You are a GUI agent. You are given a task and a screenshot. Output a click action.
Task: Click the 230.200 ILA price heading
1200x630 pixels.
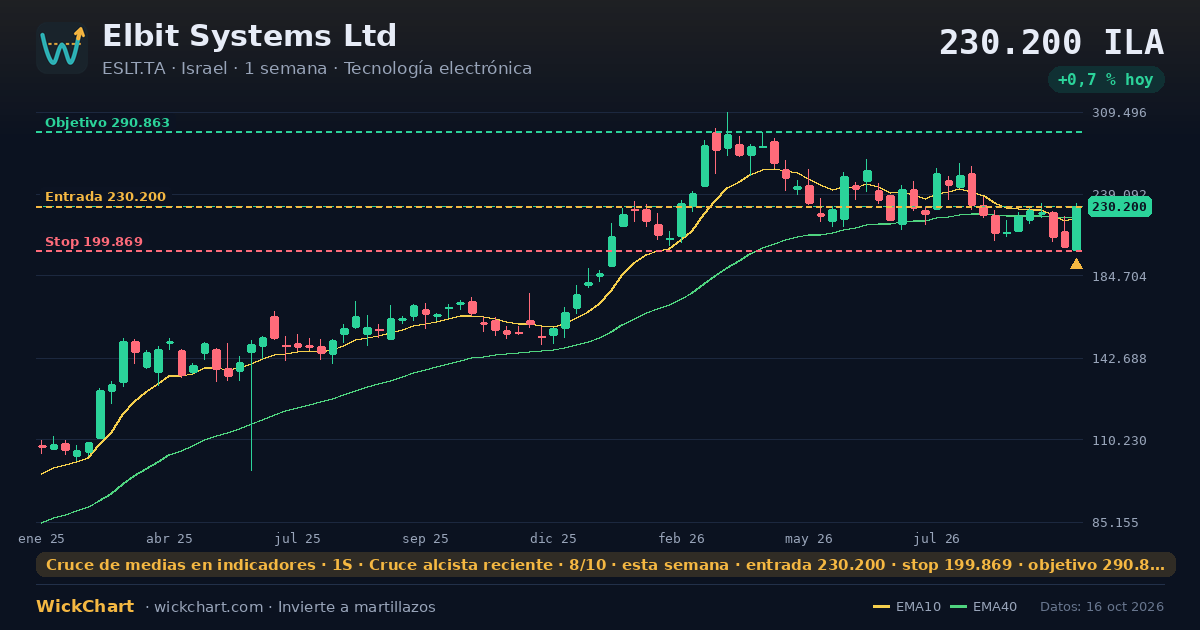pyautogui.click(x=1051, y=43)
